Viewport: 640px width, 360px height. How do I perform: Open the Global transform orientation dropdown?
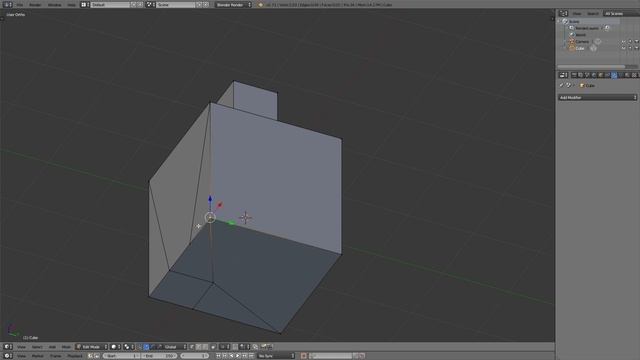(175, 347)
